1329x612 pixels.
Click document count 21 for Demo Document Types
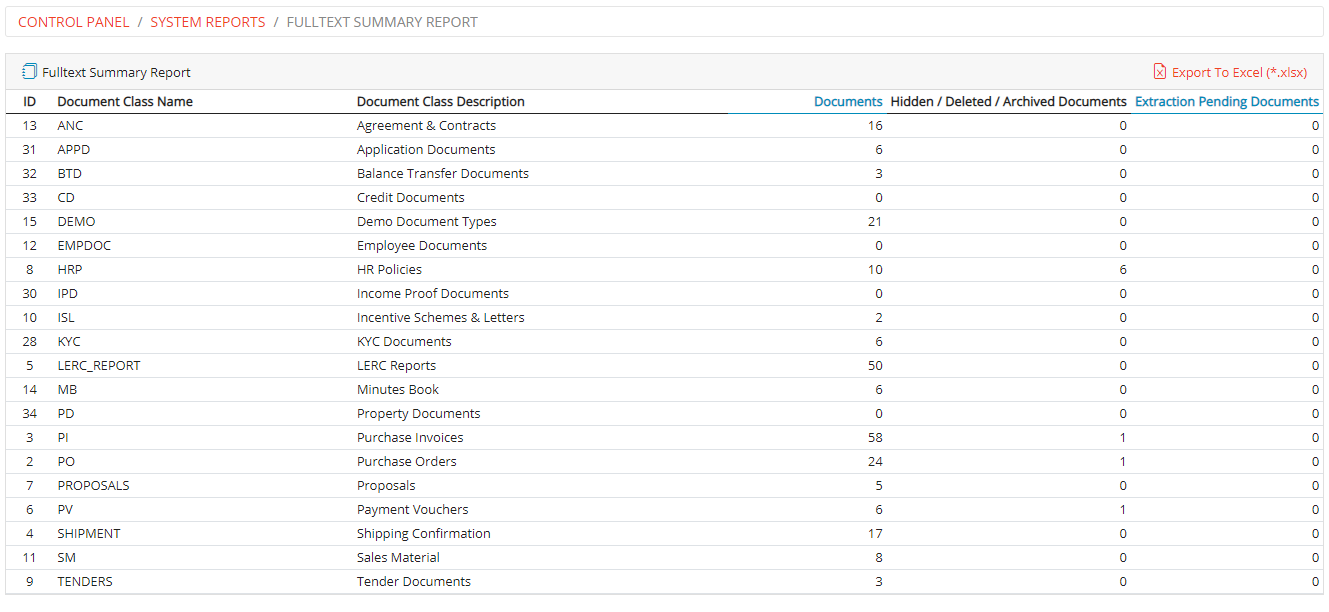(x=875, y=222)
